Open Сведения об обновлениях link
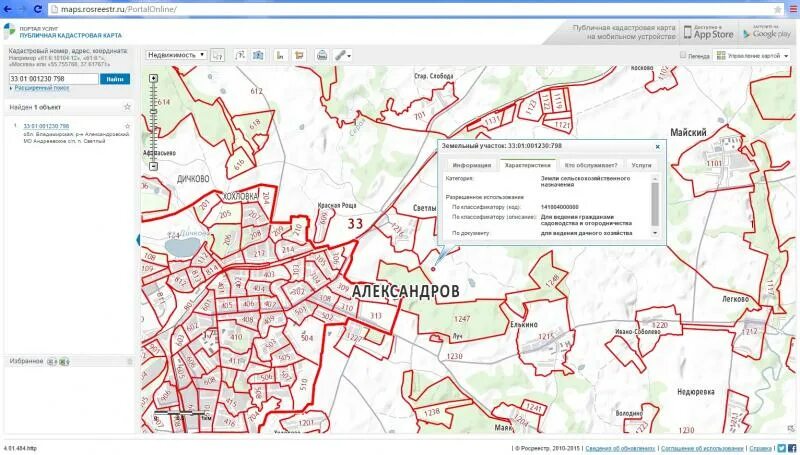 [x=620, y=448]
